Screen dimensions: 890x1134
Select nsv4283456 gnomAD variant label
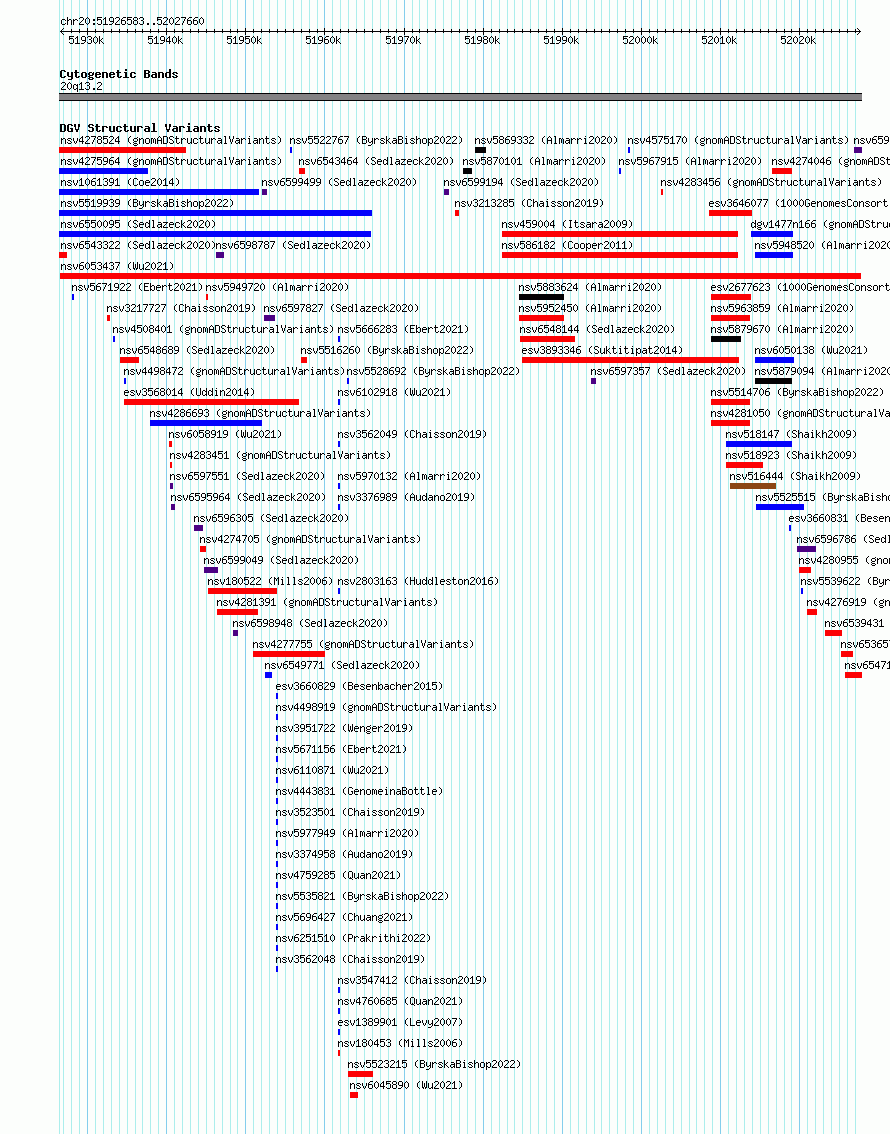point(771,182)
